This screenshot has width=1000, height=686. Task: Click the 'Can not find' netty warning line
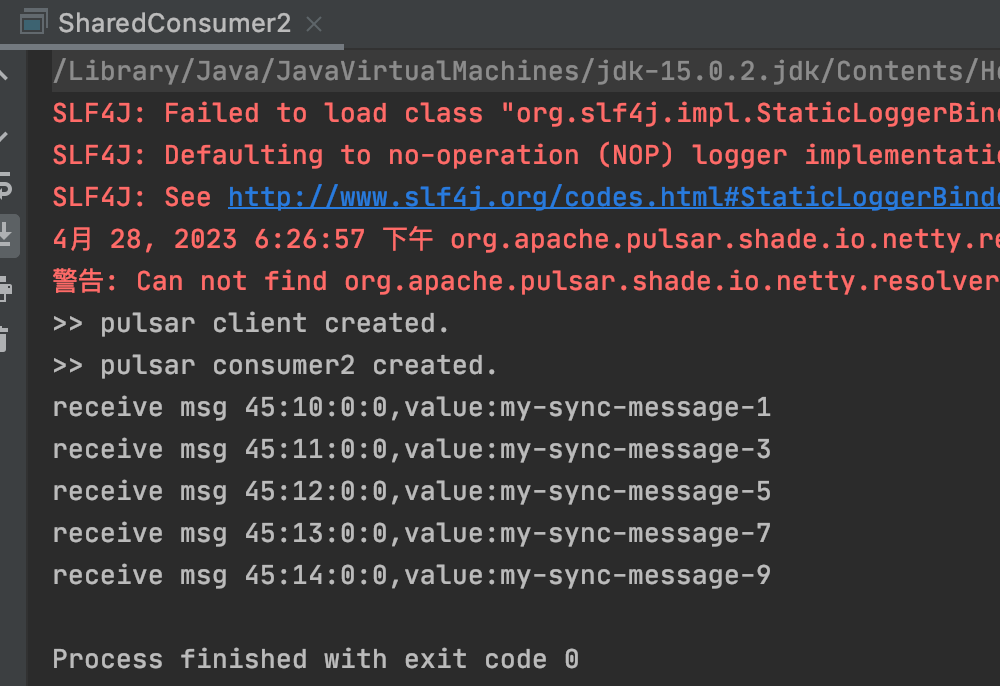526,282
